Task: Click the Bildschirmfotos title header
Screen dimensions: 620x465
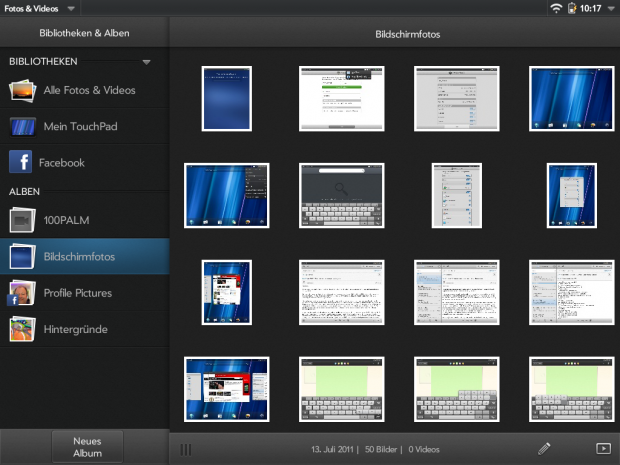Action: point(394,33)
